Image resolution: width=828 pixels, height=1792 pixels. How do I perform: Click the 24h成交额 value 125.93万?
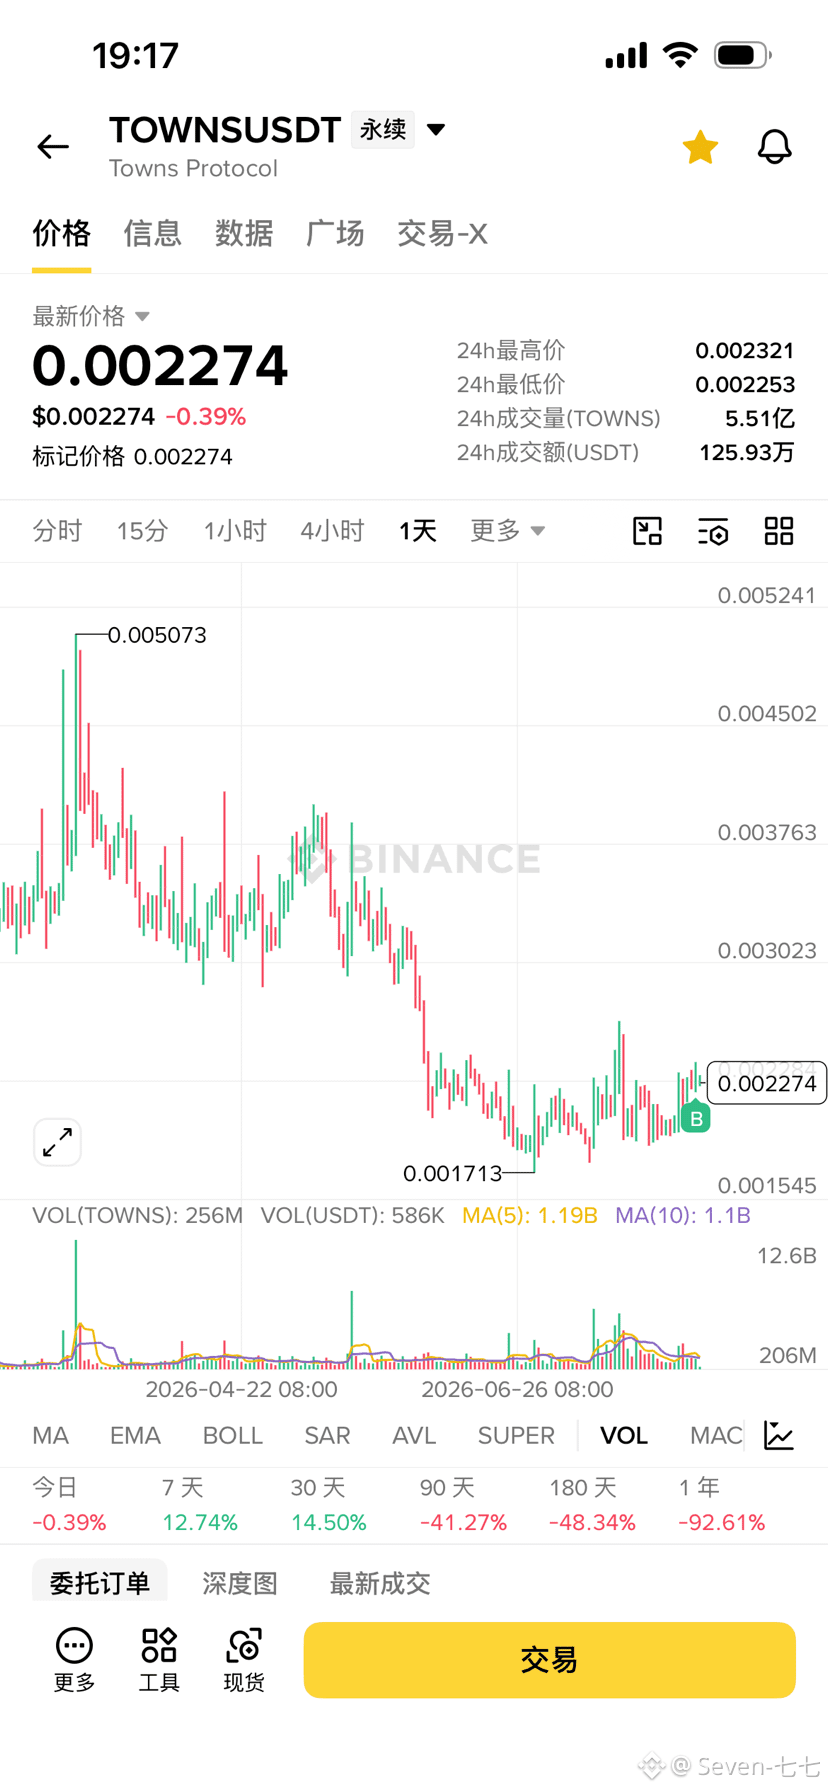747,452
